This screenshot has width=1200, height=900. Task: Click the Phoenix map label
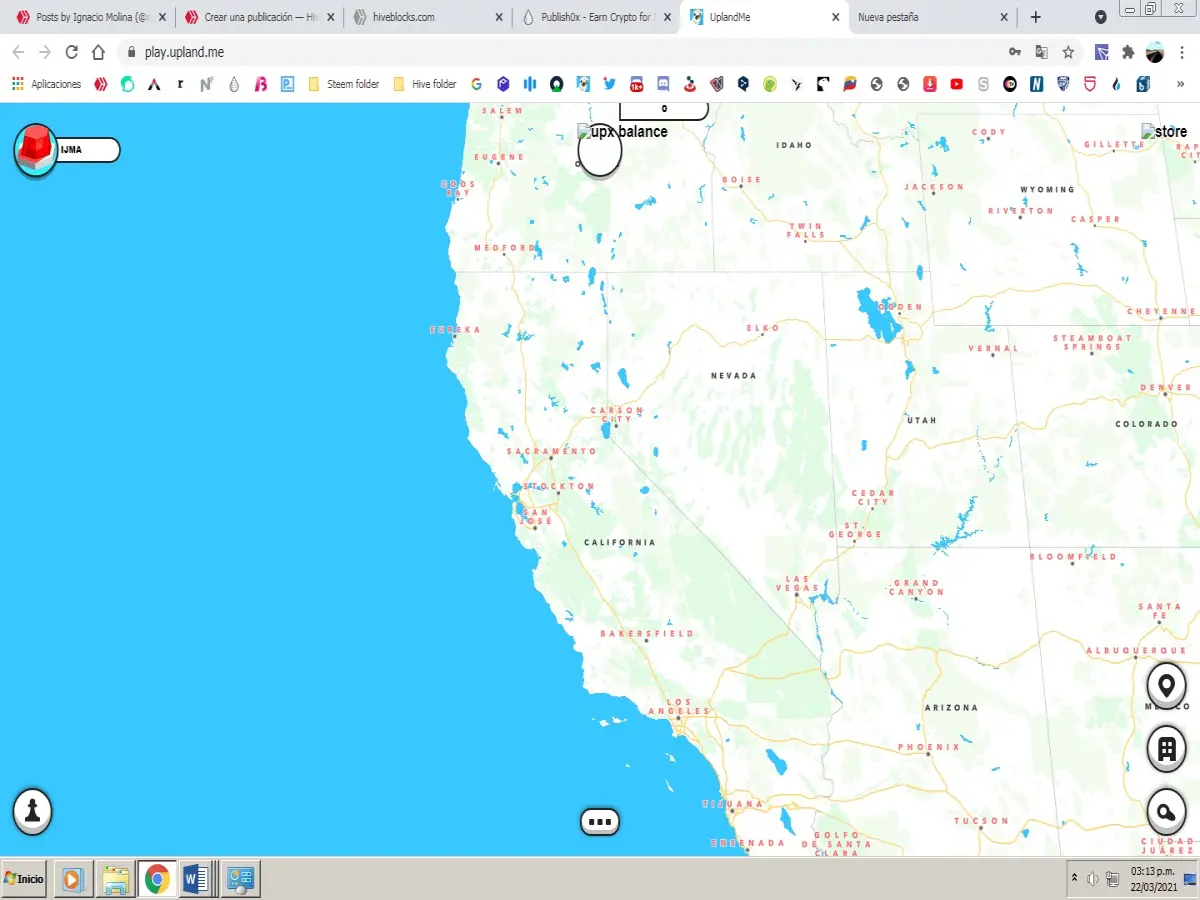[x=929, y=747]
